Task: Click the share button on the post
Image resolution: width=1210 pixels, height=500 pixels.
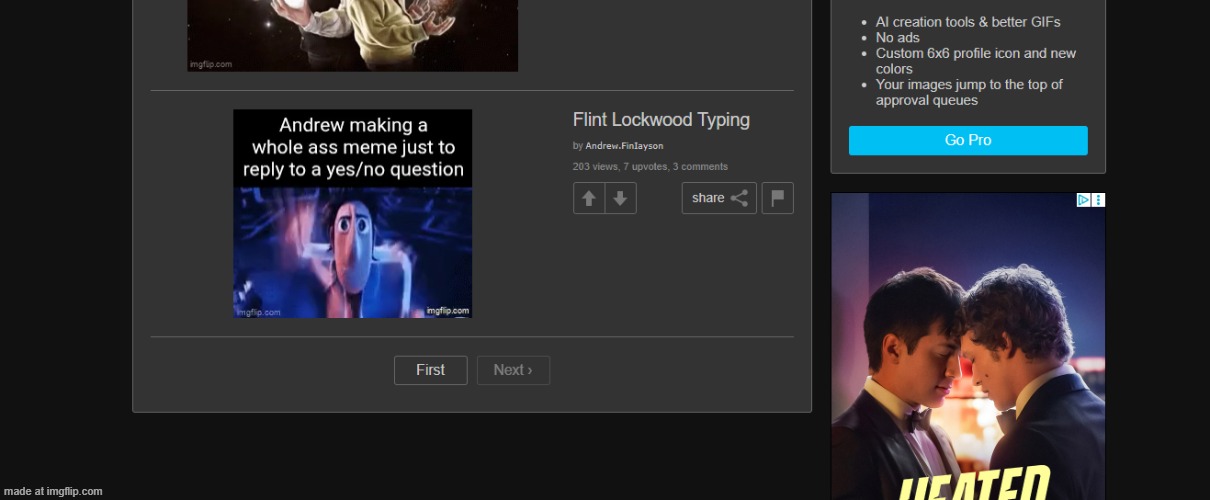Action: pyautogui.click(x=719, y=198)
